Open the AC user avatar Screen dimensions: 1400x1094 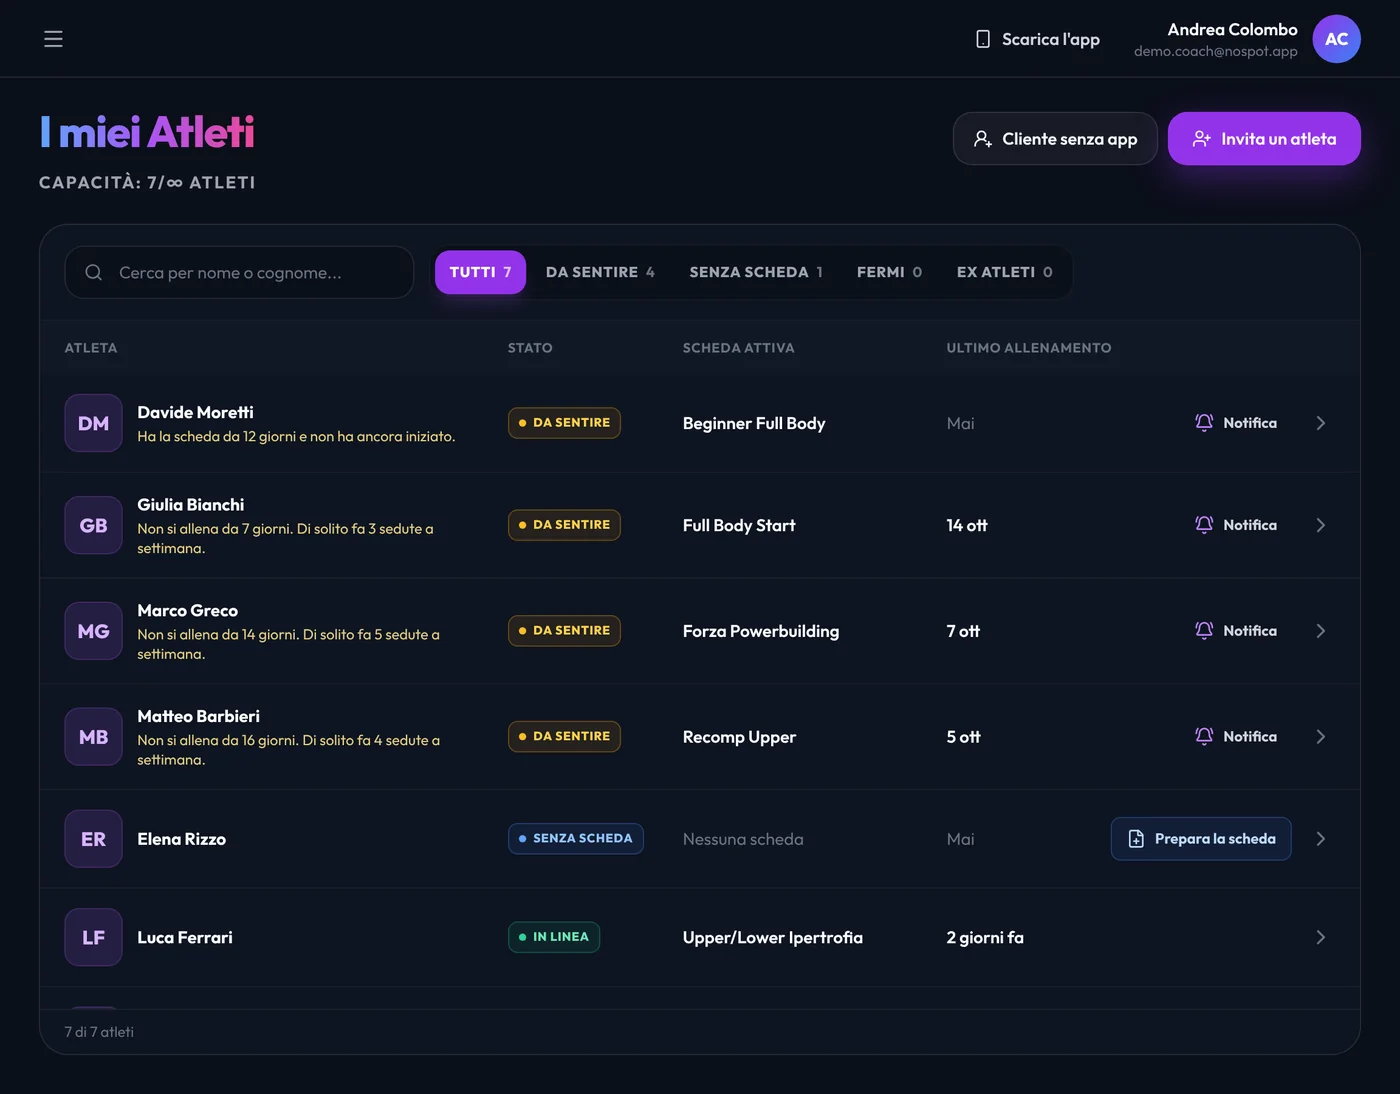point(1336,39)
